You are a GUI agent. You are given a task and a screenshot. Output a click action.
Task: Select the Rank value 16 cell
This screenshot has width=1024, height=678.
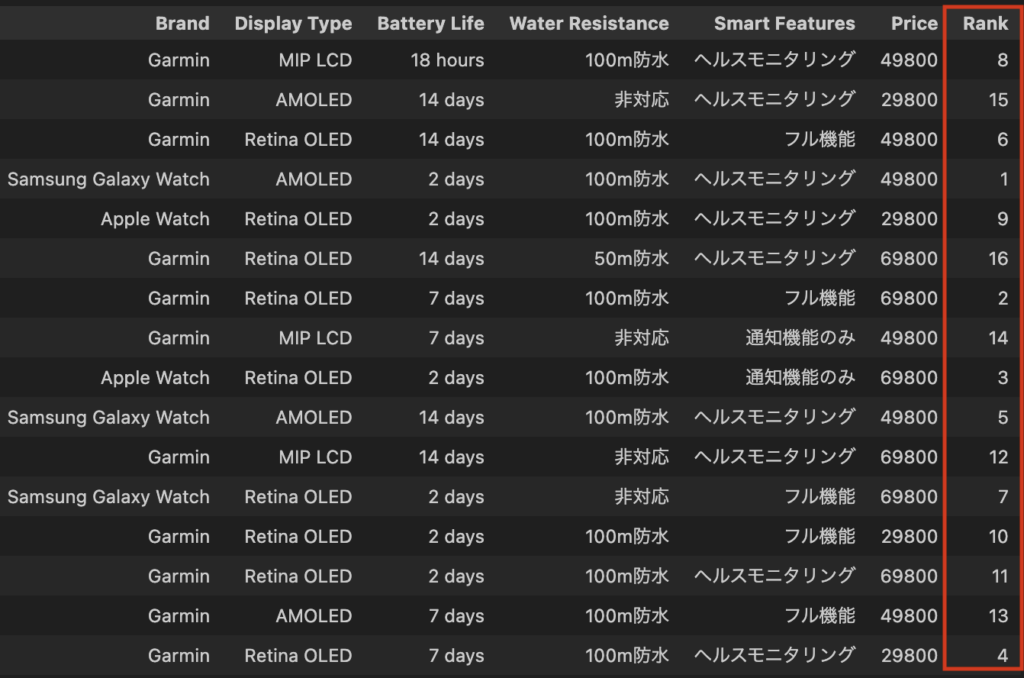click(999, 259)
